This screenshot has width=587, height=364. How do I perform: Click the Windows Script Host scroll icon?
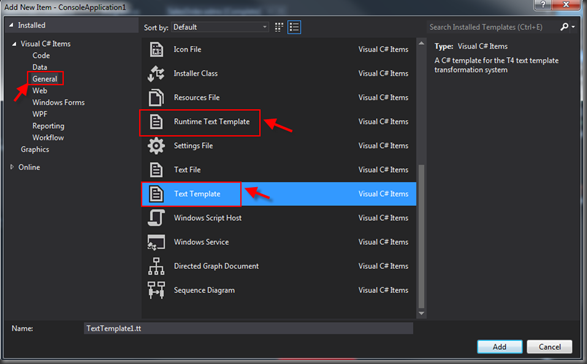coord(156,218)
